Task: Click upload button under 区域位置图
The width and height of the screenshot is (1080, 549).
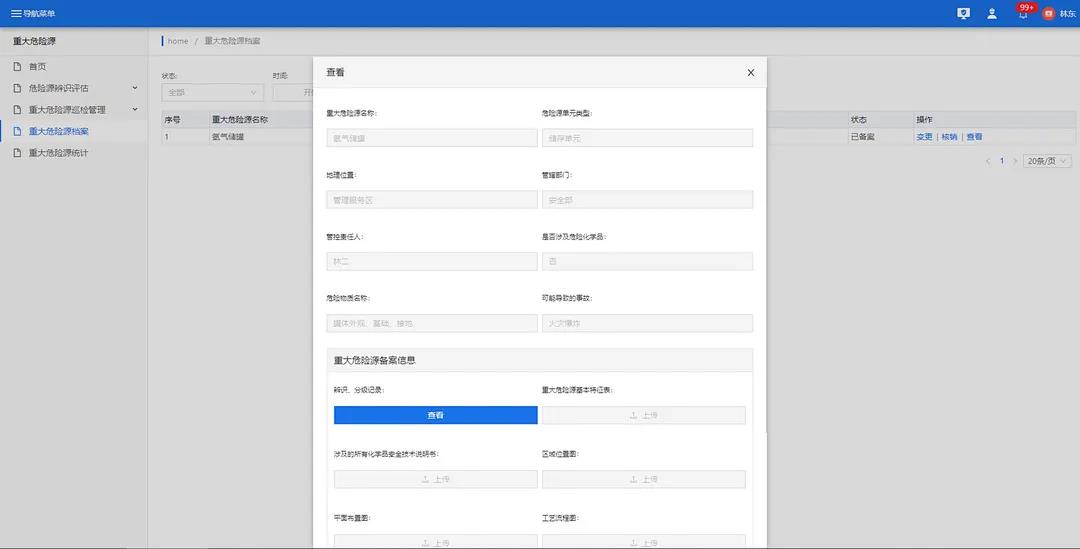Action: pyautogui.click(x=644, y=479)
